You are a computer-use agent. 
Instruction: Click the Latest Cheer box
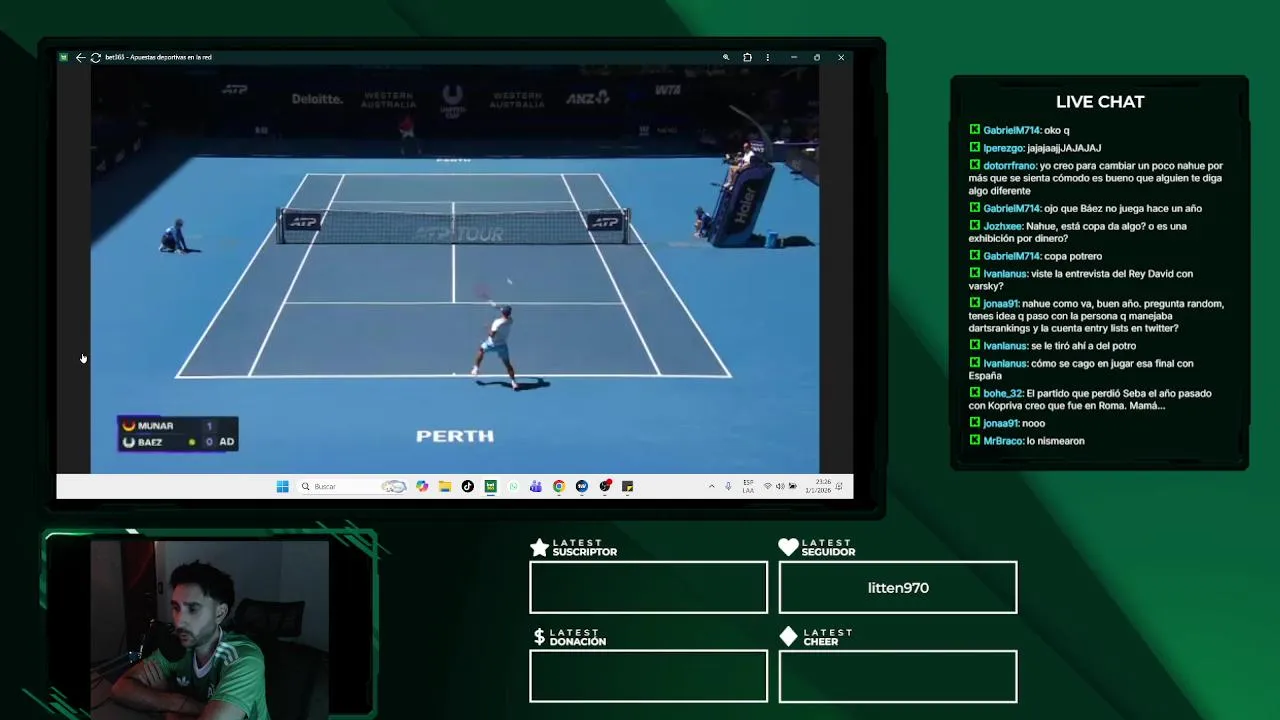pyautogui.click(x=898, y=676)
